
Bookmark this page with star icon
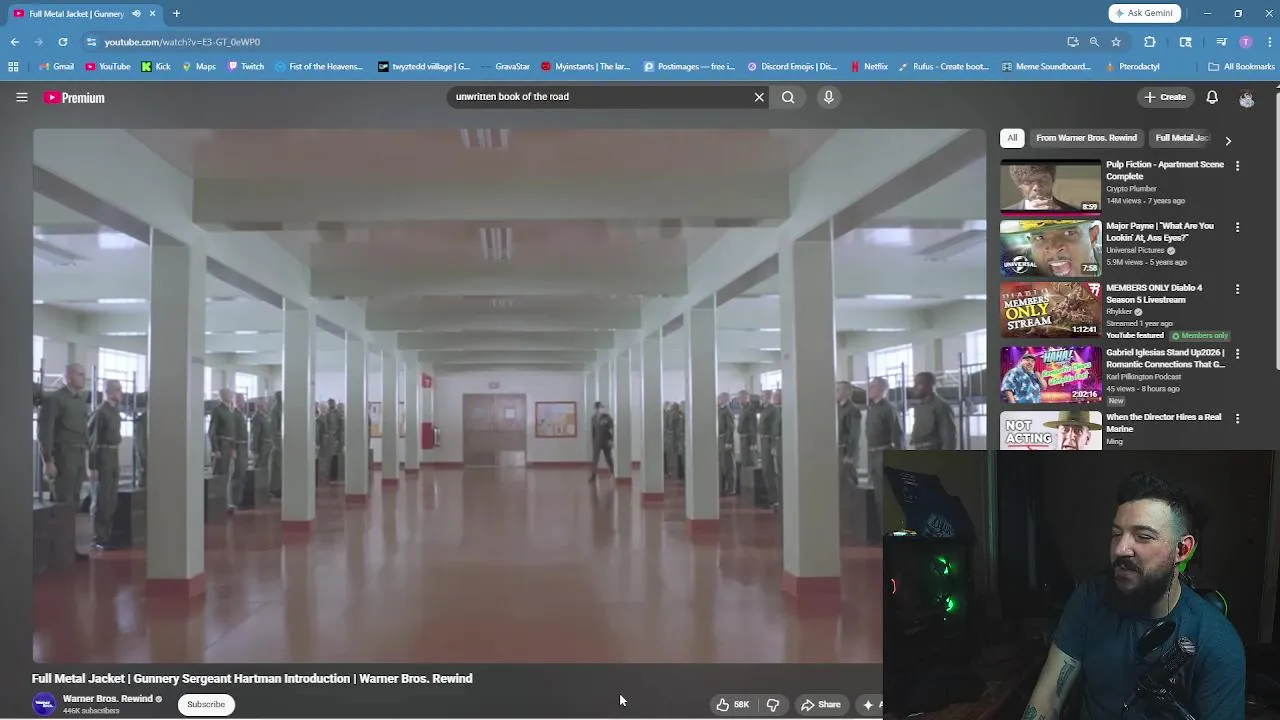click(1116, 42)
